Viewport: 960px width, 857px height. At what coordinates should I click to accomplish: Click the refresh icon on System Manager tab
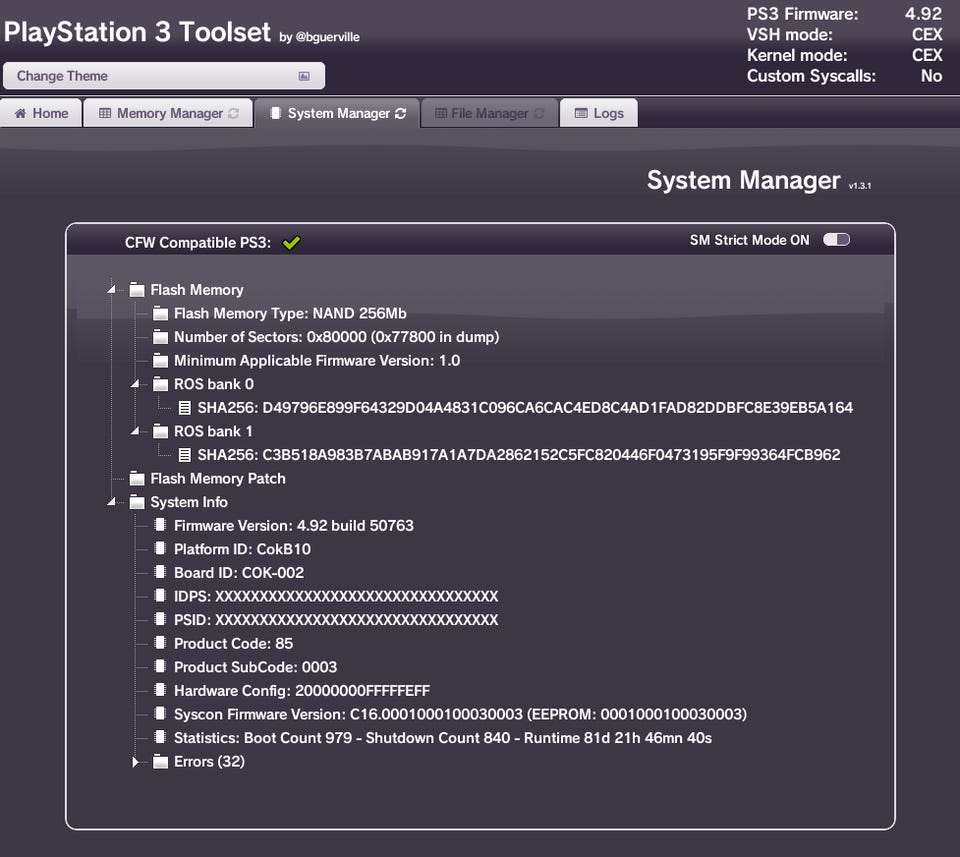click(x=401, y=114)
